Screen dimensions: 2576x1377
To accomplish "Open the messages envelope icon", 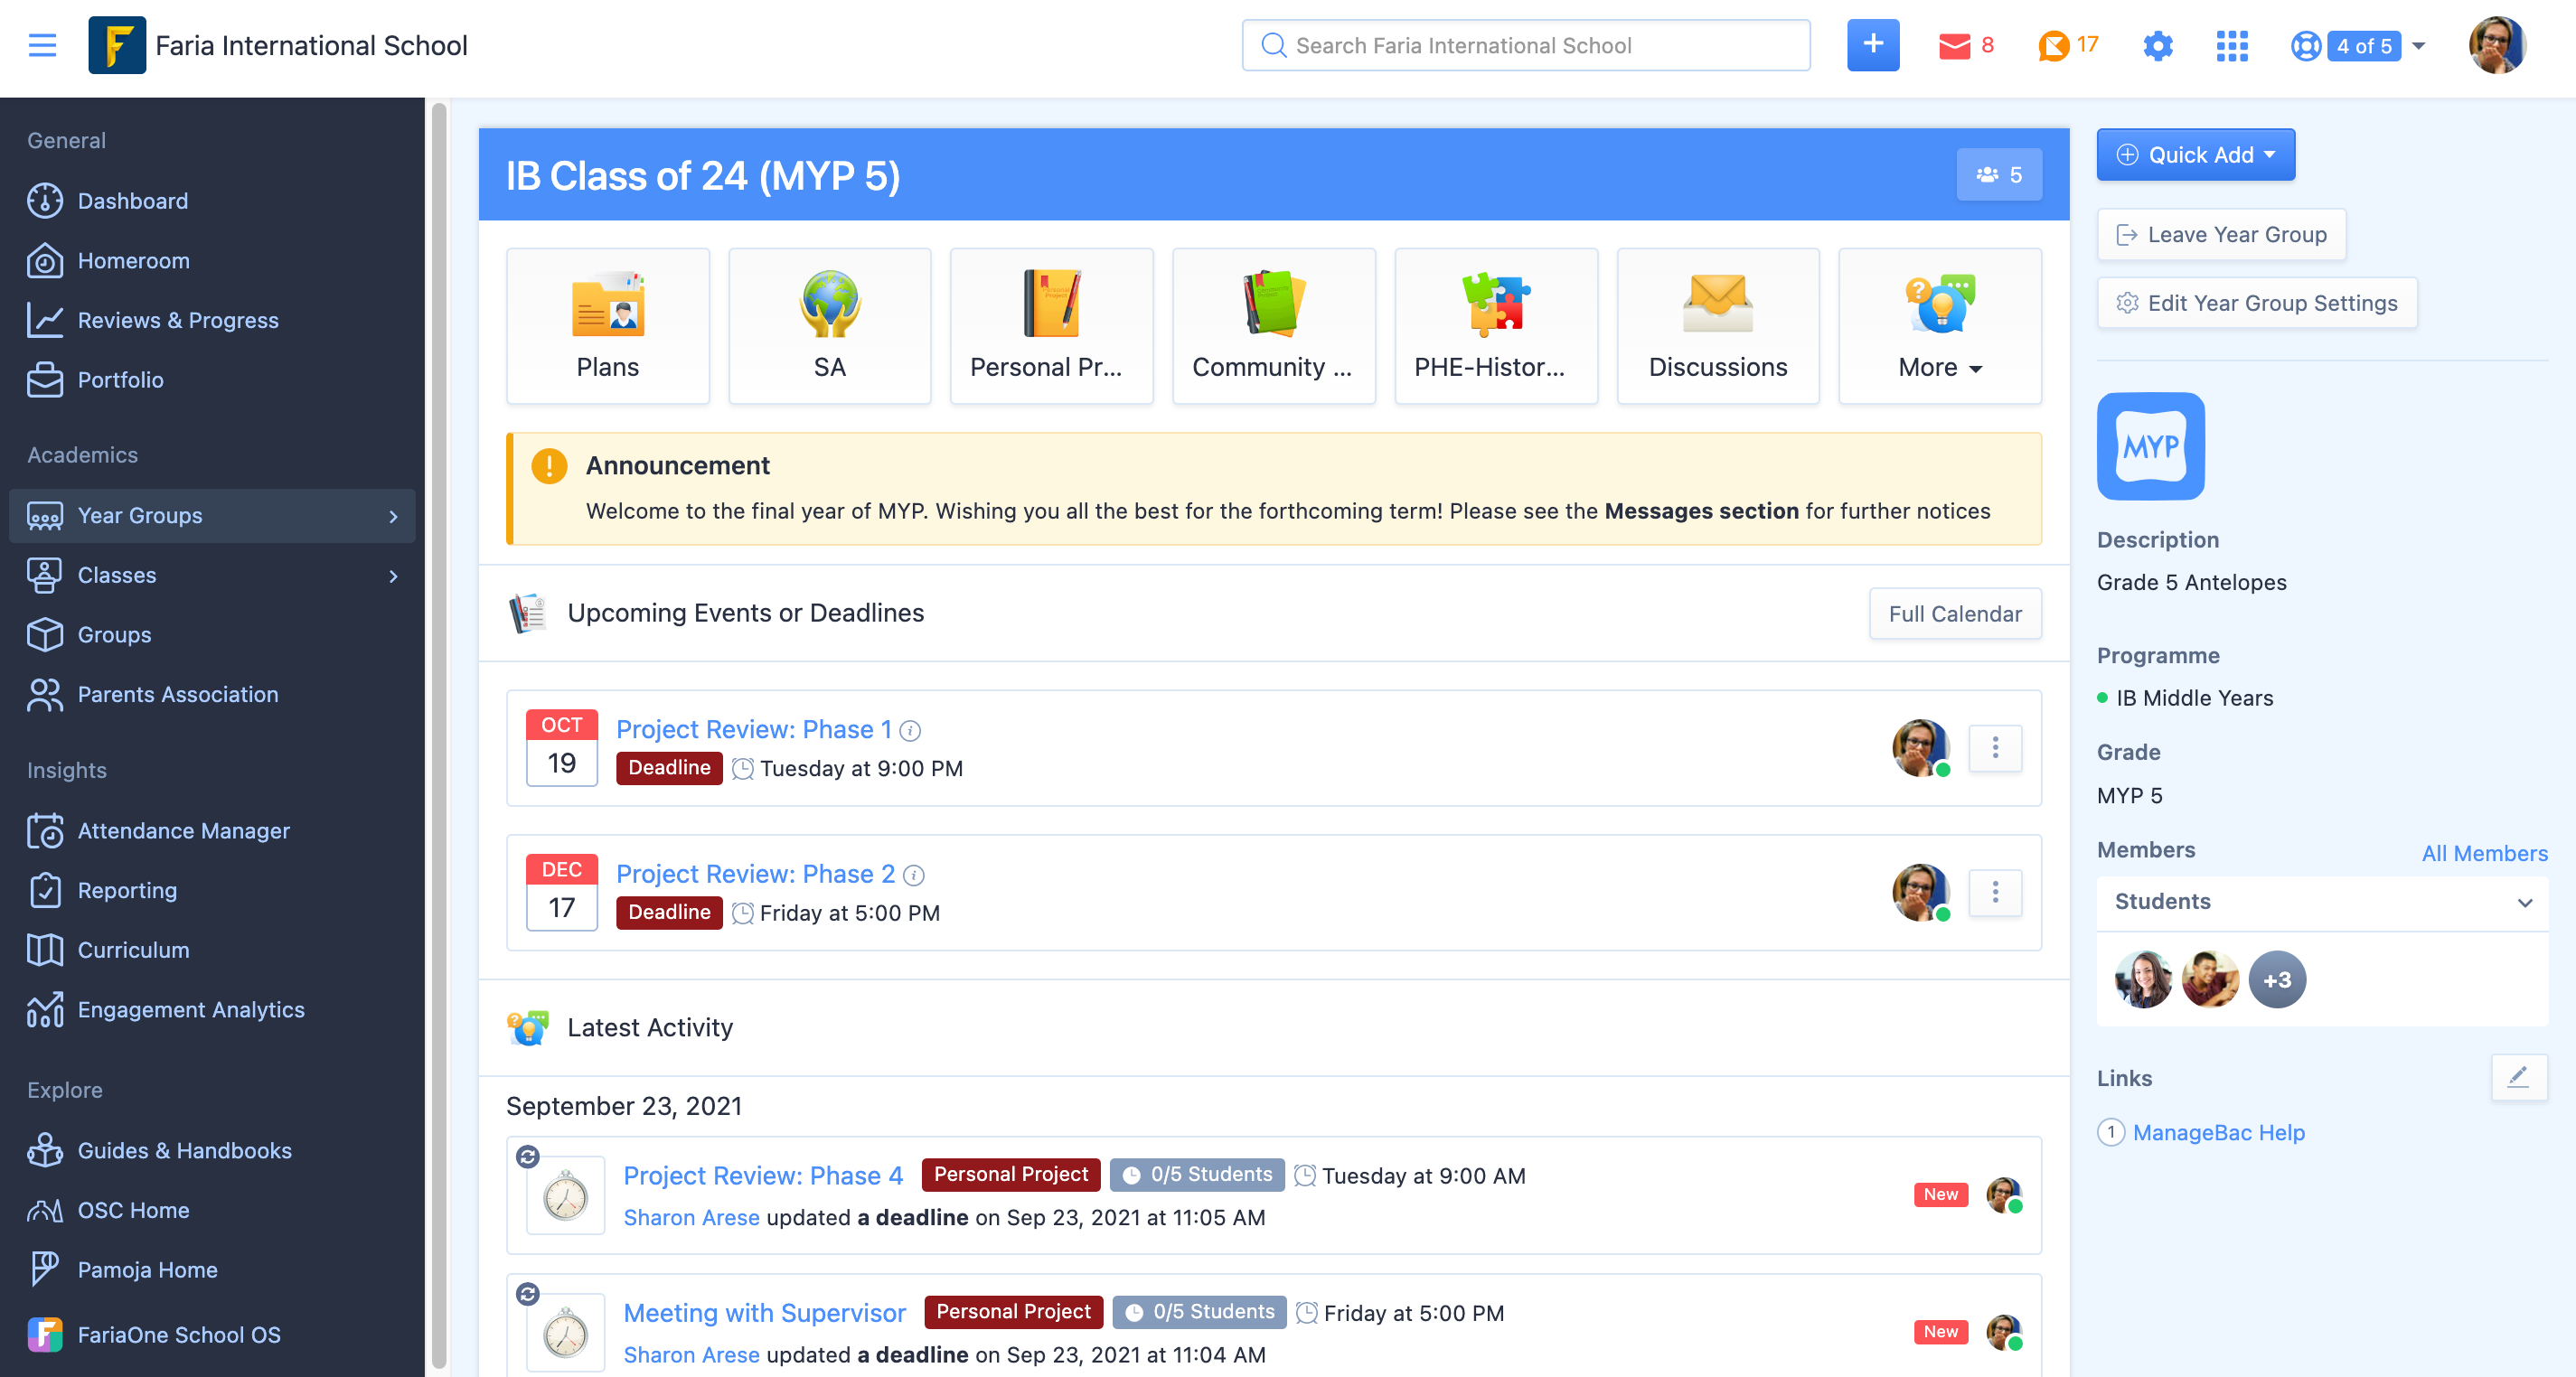I will pyautogui.click(x=1954, y=46).
